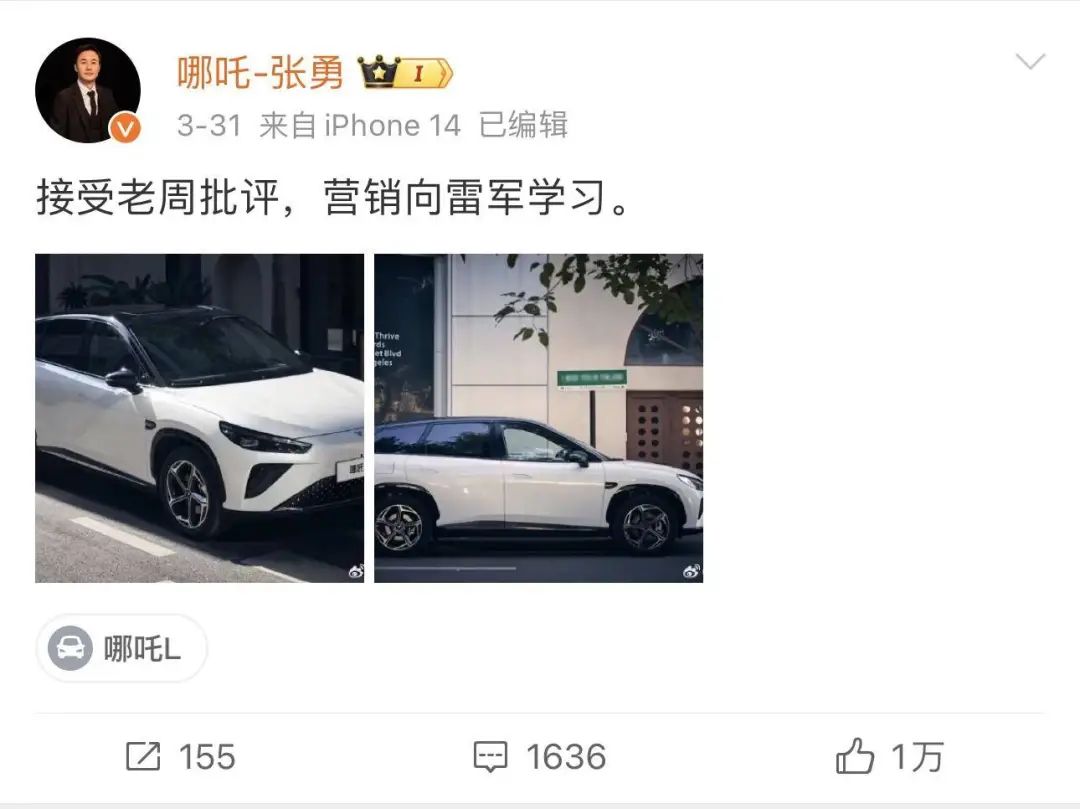Viewport: 1080px width, 809px height.
Task: Open 哪吒-张勇 profile avatar
Action: coord(87,90)
